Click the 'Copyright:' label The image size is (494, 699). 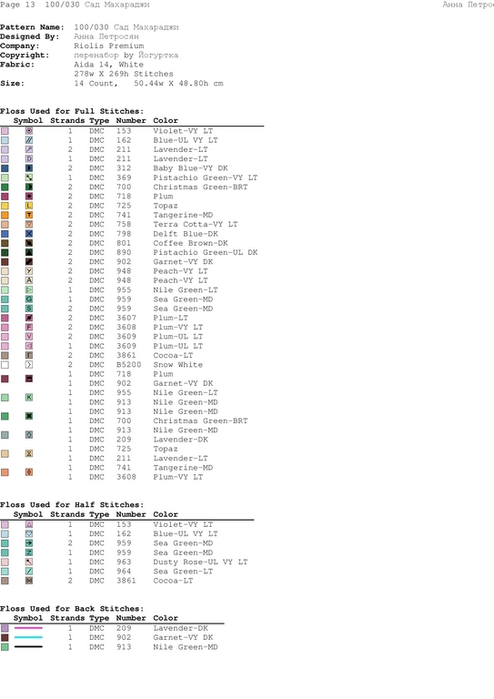(x=25, y=55)
